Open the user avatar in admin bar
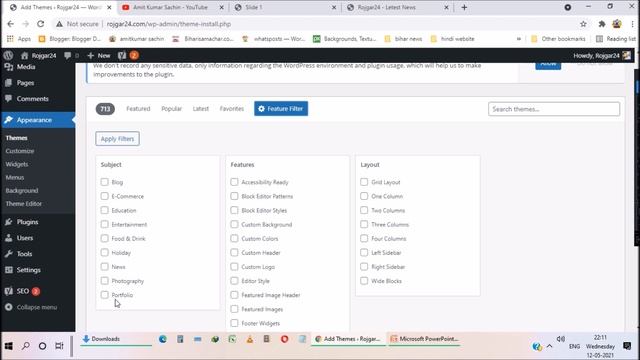Viewport: 640px width, 360px height. tap(627, 56)
